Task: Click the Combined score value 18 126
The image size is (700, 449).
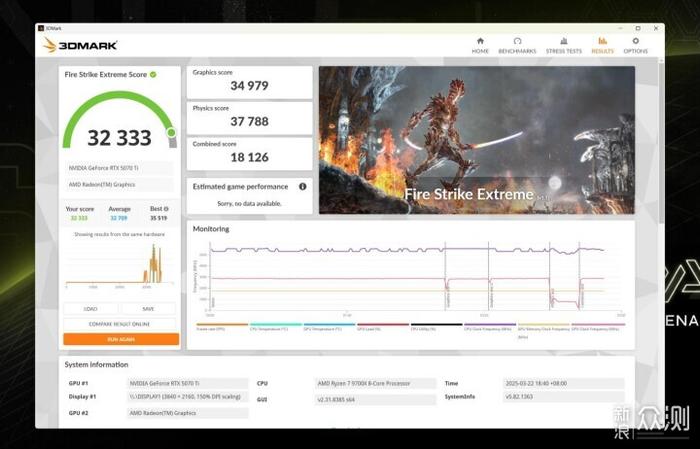Action: coord(249,157)
